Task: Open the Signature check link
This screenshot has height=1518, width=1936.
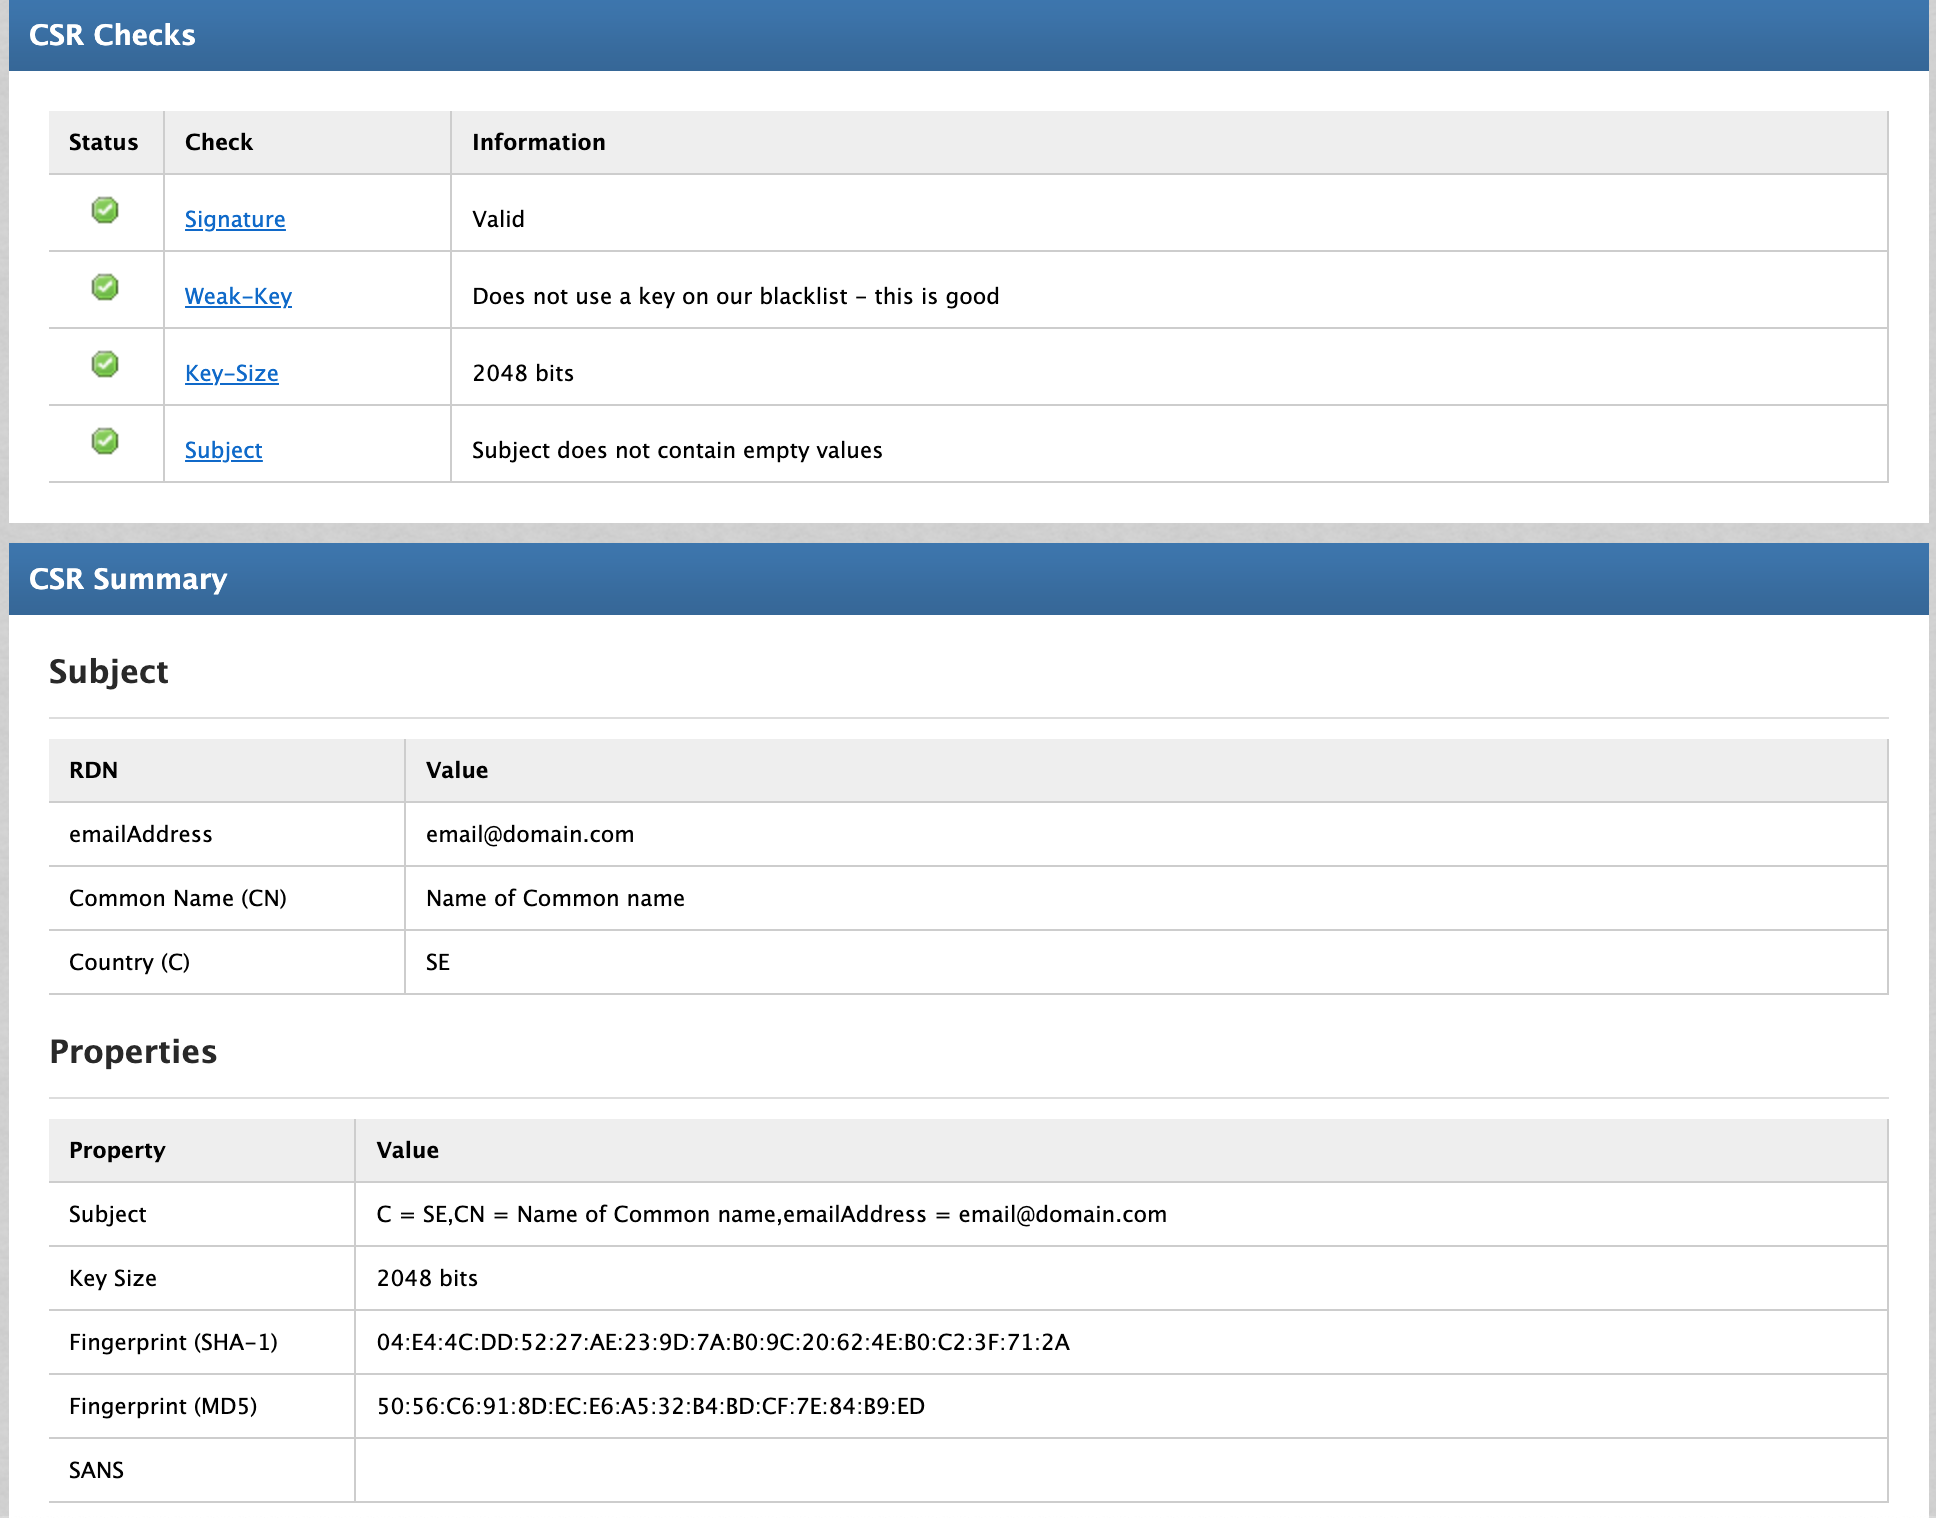Action: pyautogui.click(x=235, y=219)
